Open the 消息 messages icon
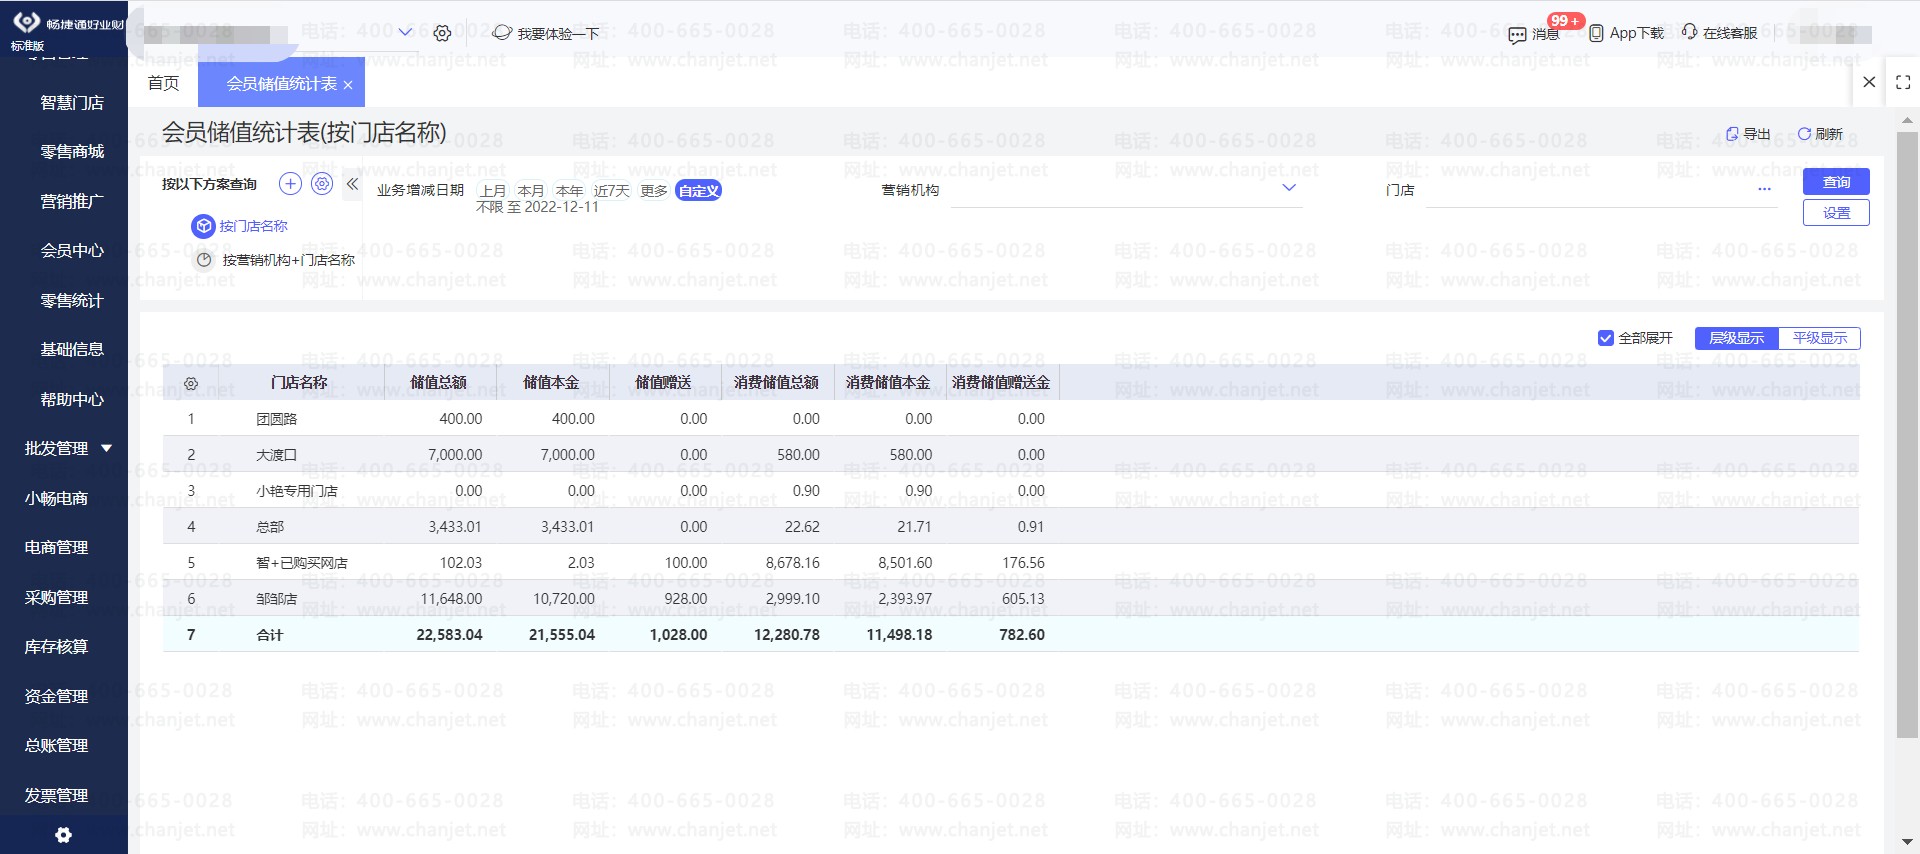 pos(1518,34)
